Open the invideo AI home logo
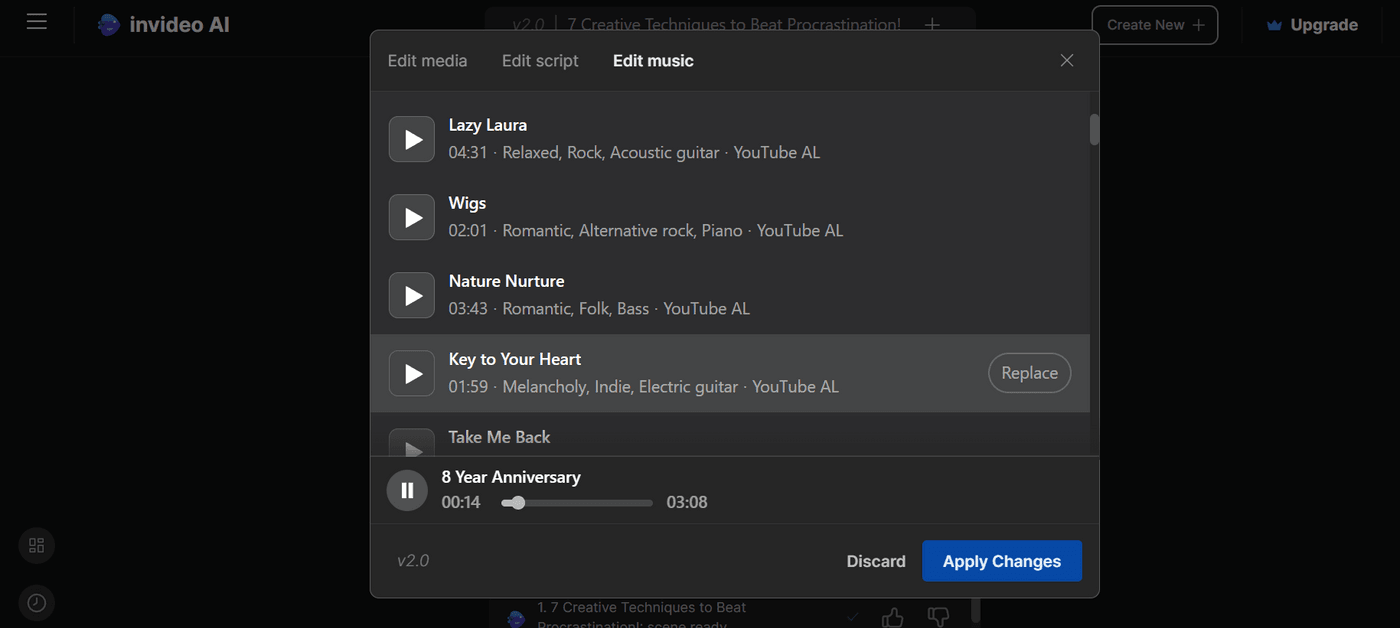 tap(163, 24)
